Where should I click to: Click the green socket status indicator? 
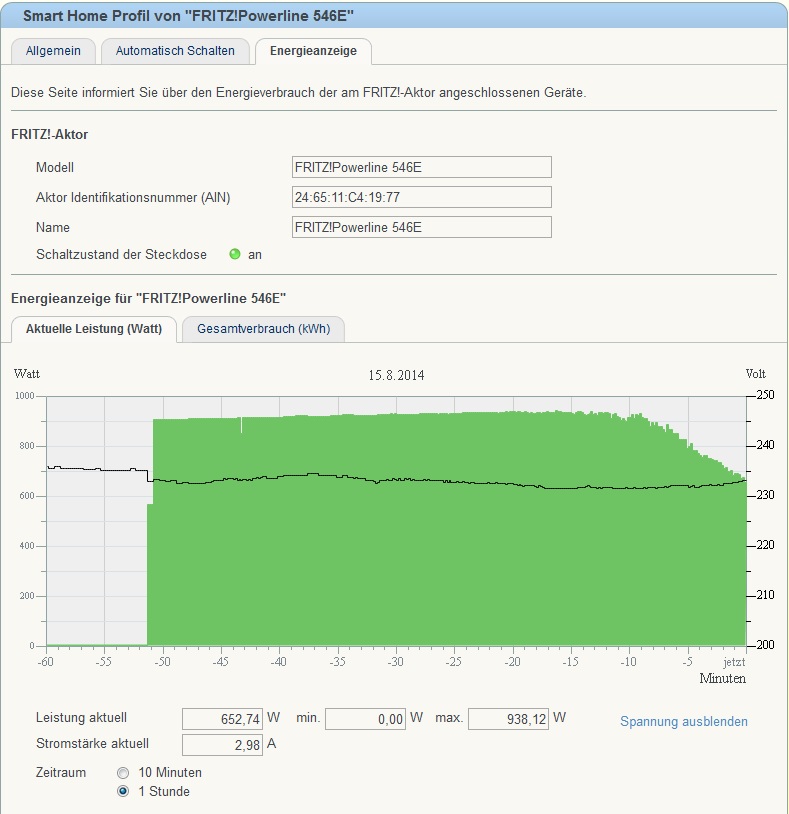(235, 255)
